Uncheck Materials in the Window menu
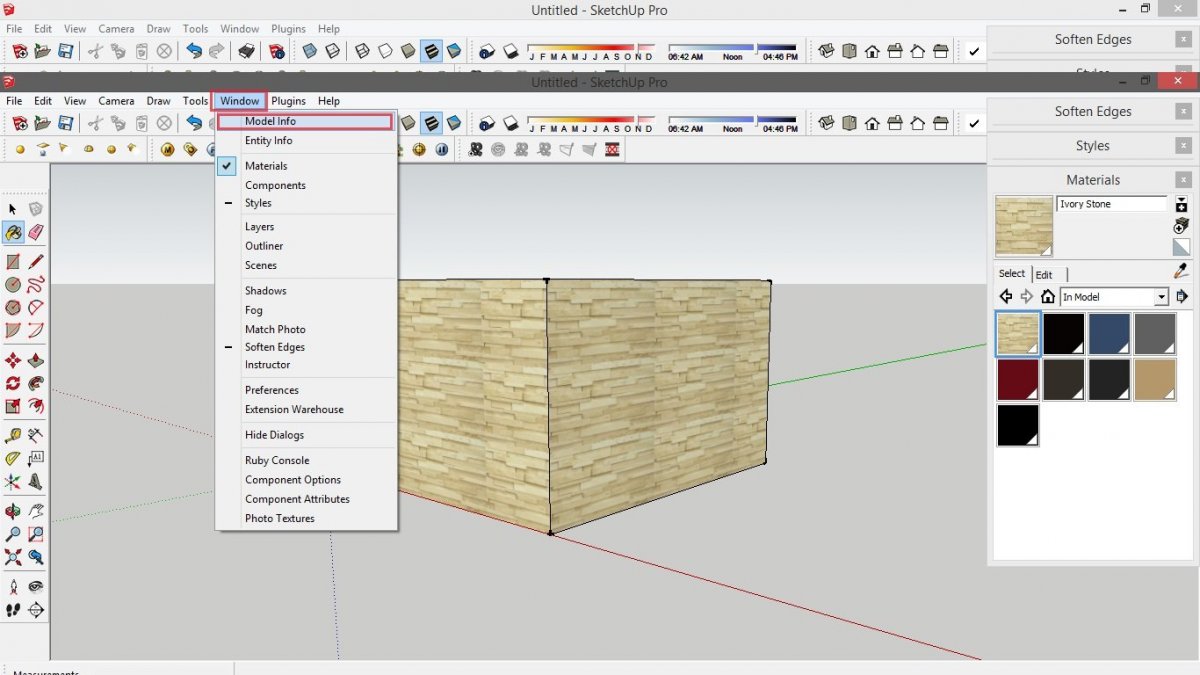This screenshot has width=1200, height=675. [266, 165]
